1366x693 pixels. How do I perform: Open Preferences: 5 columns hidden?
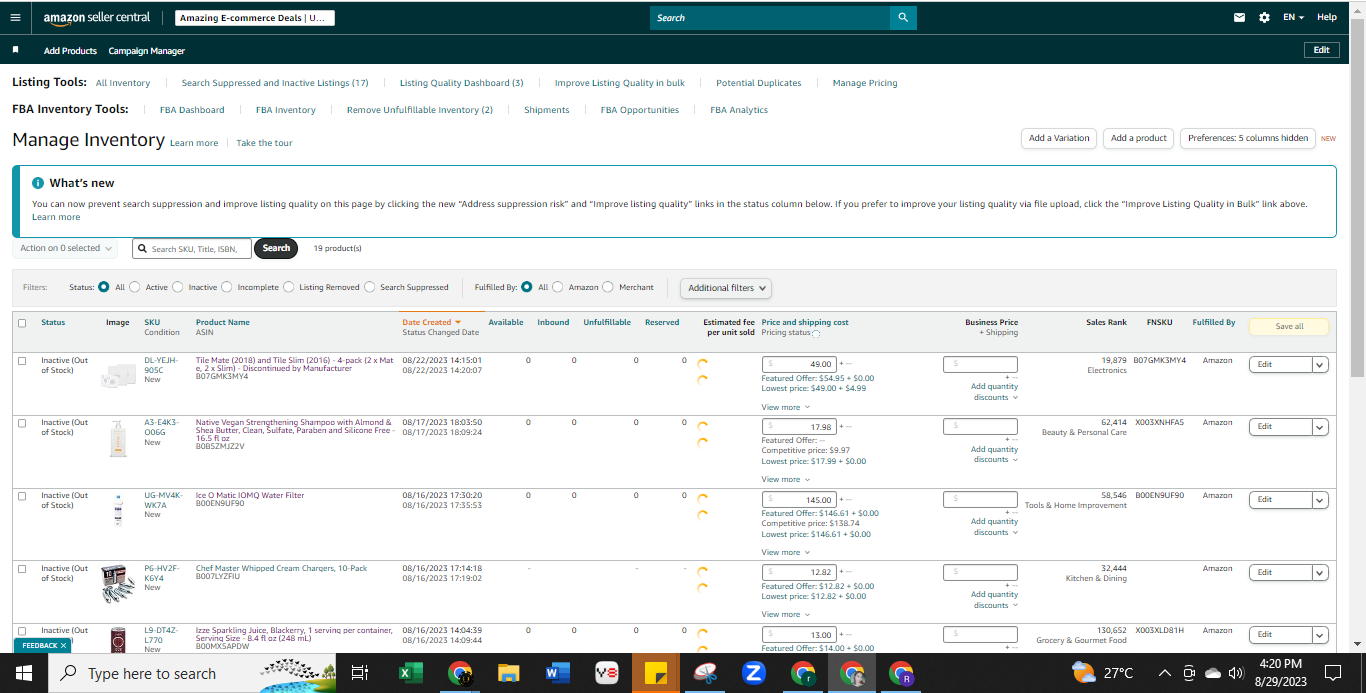click(1248, 138)
